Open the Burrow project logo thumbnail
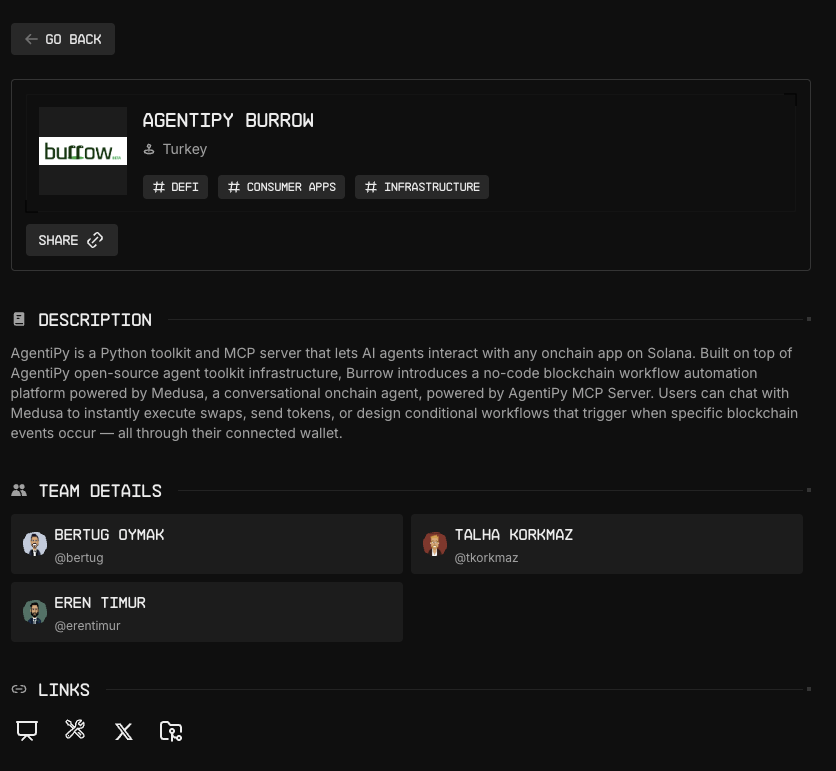The width and height of the screenshot is (836, 771). [x=83, y=151]
